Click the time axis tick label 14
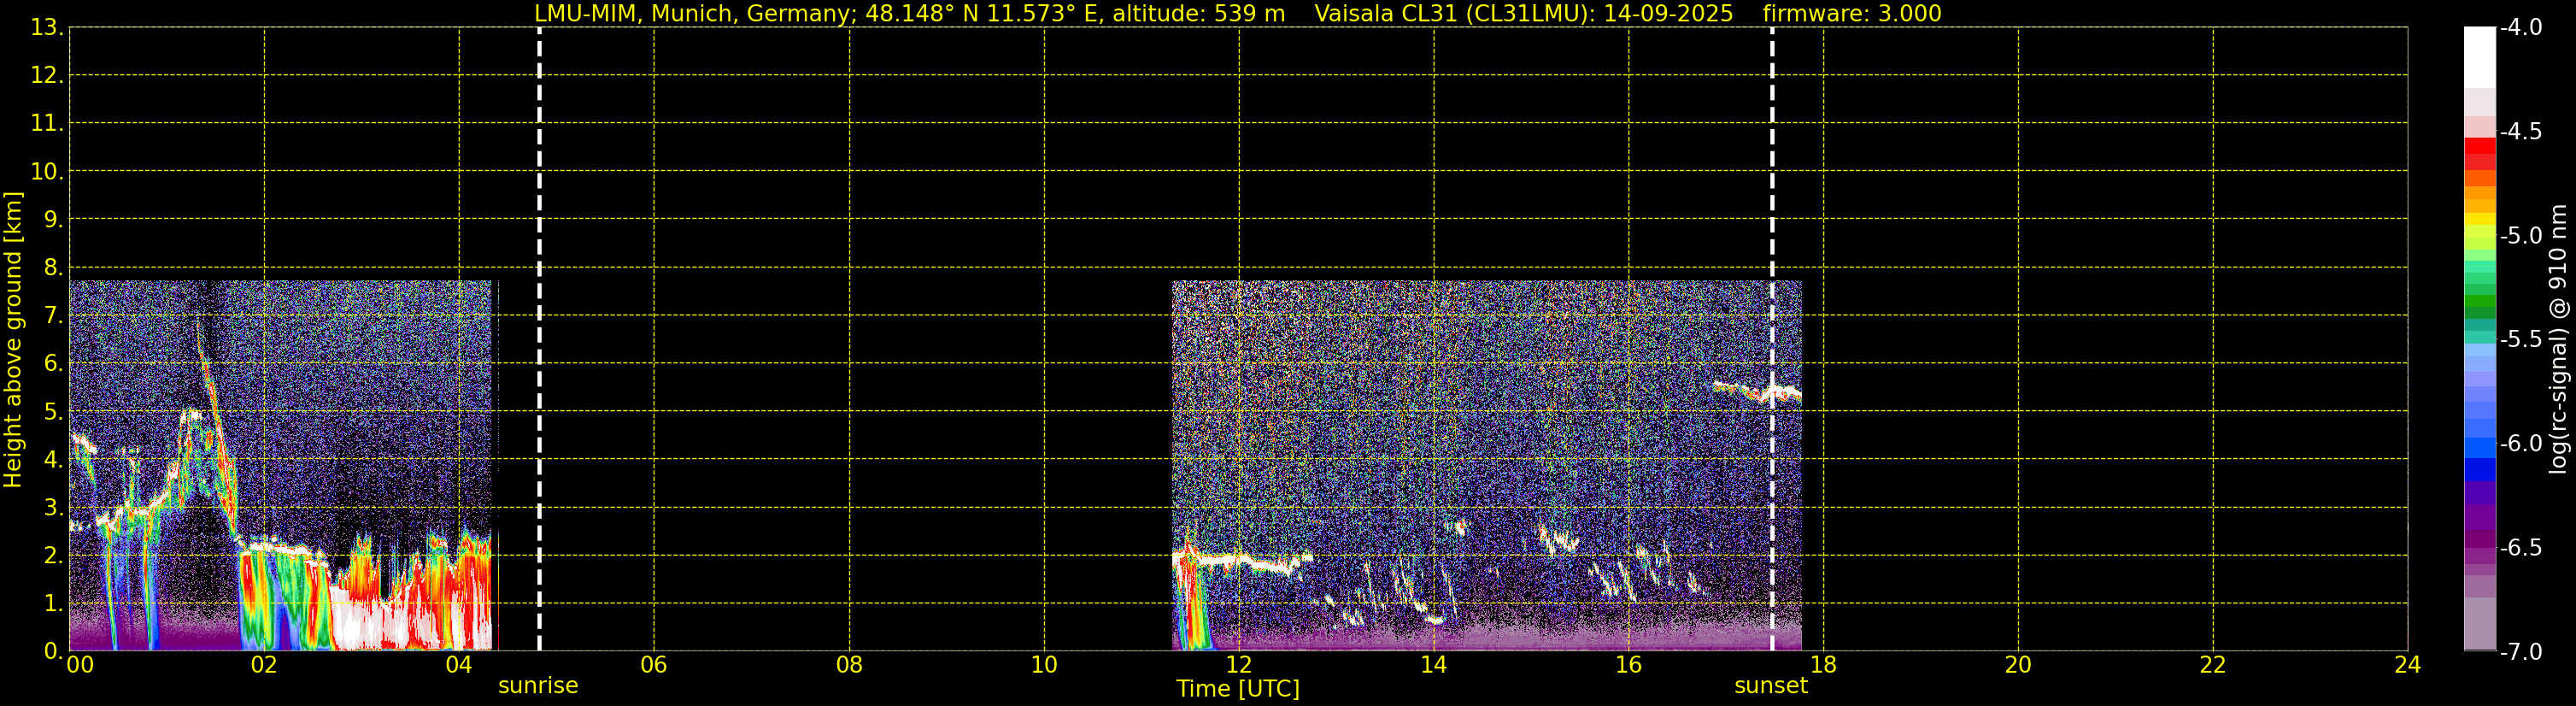 click(1434, 665)
